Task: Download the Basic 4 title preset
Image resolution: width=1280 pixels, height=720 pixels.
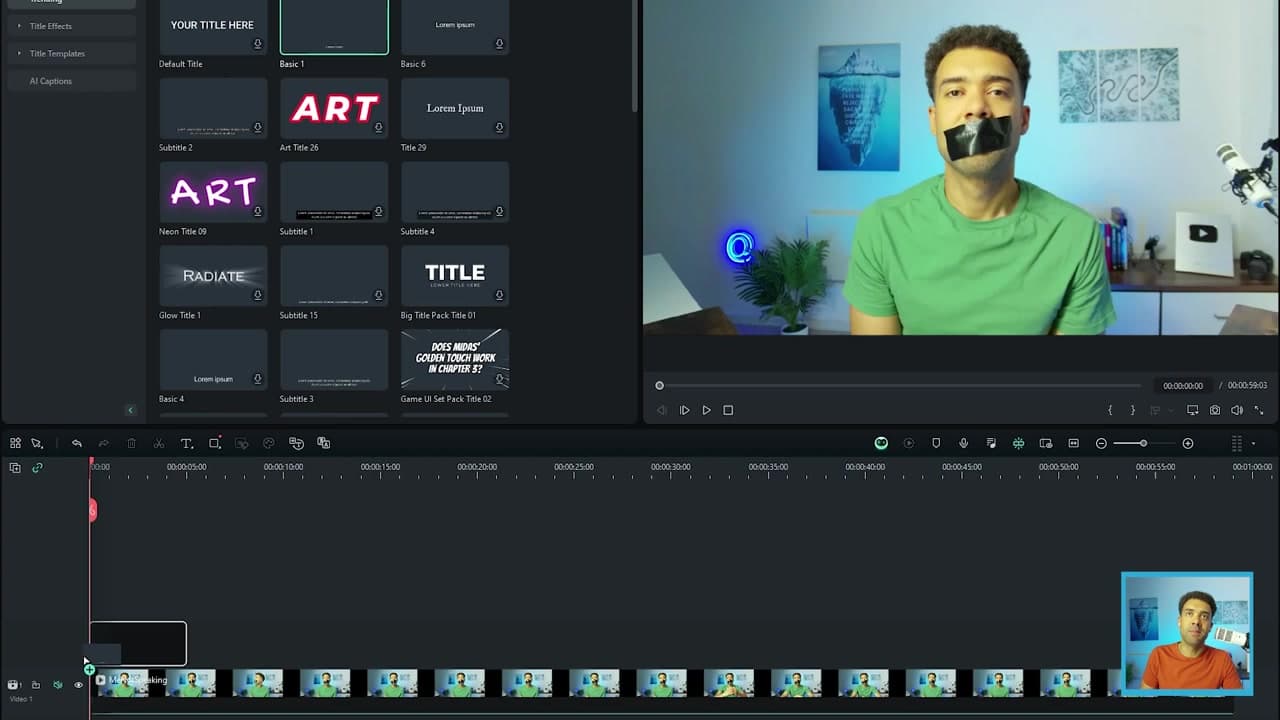Action: [x=257, y=379]
